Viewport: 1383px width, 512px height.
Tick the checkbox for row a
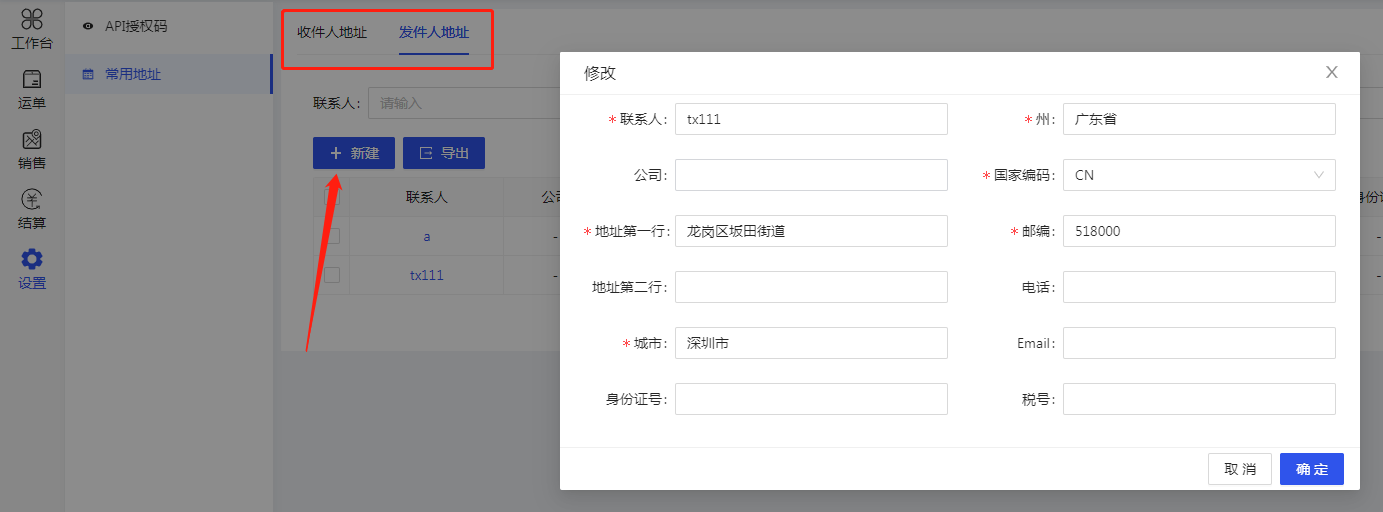(332, 236)
